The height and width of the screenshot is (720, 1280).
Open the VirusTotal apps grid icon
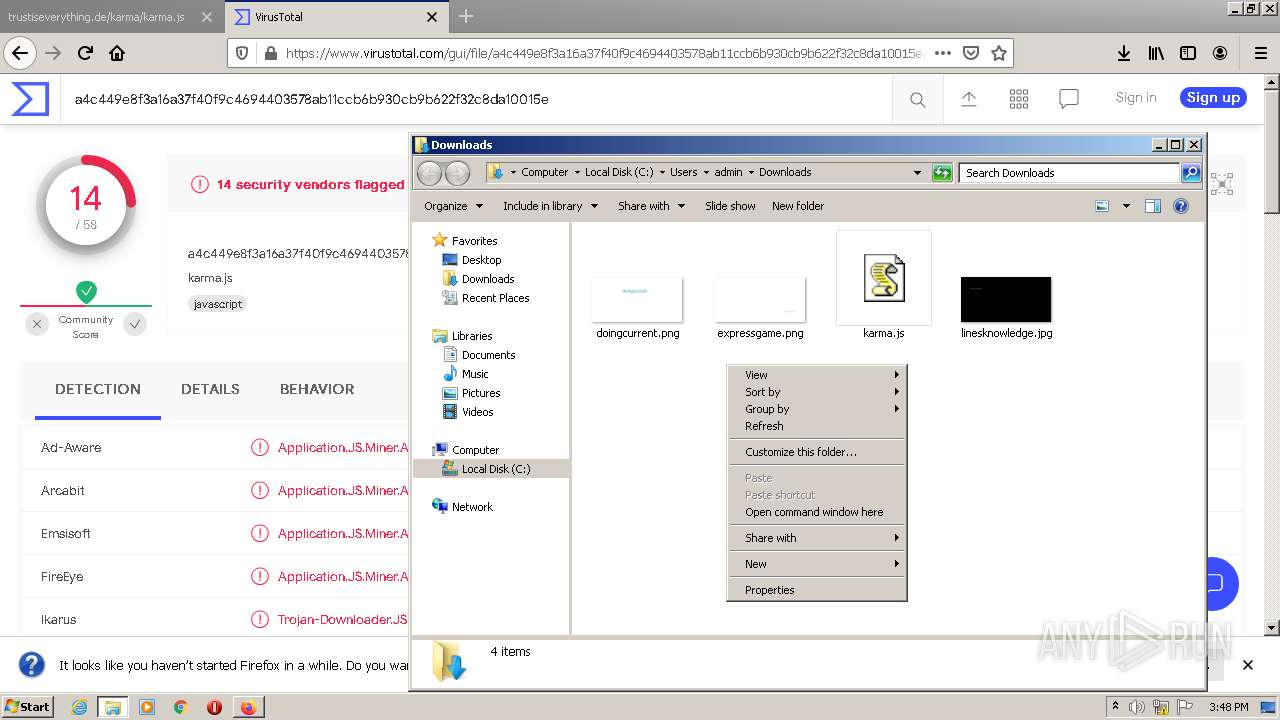1019,98
